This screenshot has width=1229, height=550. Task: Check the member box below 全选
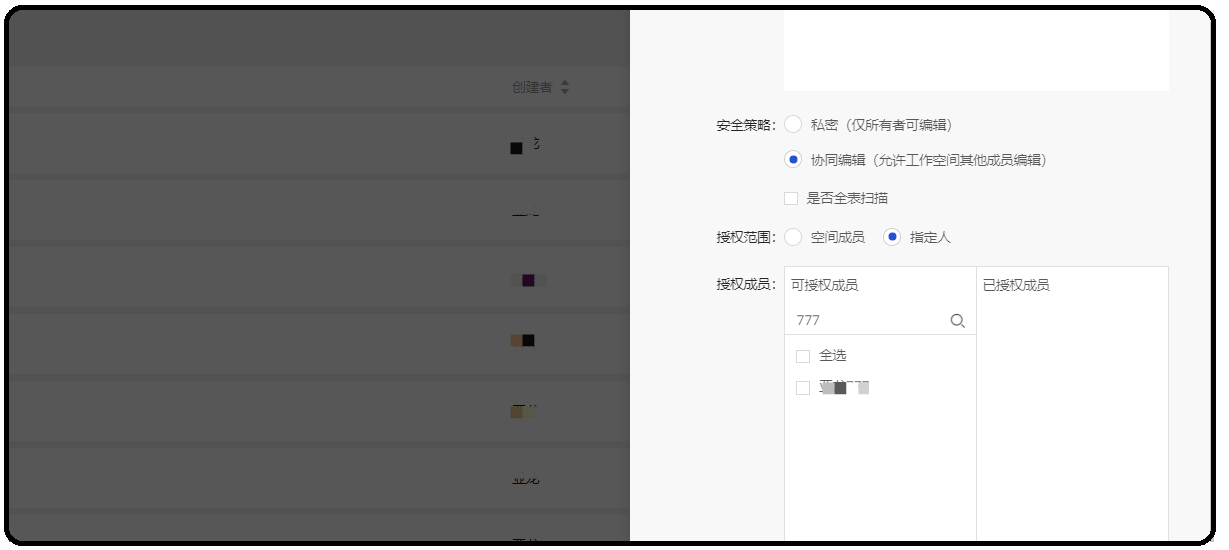point(803,388)
